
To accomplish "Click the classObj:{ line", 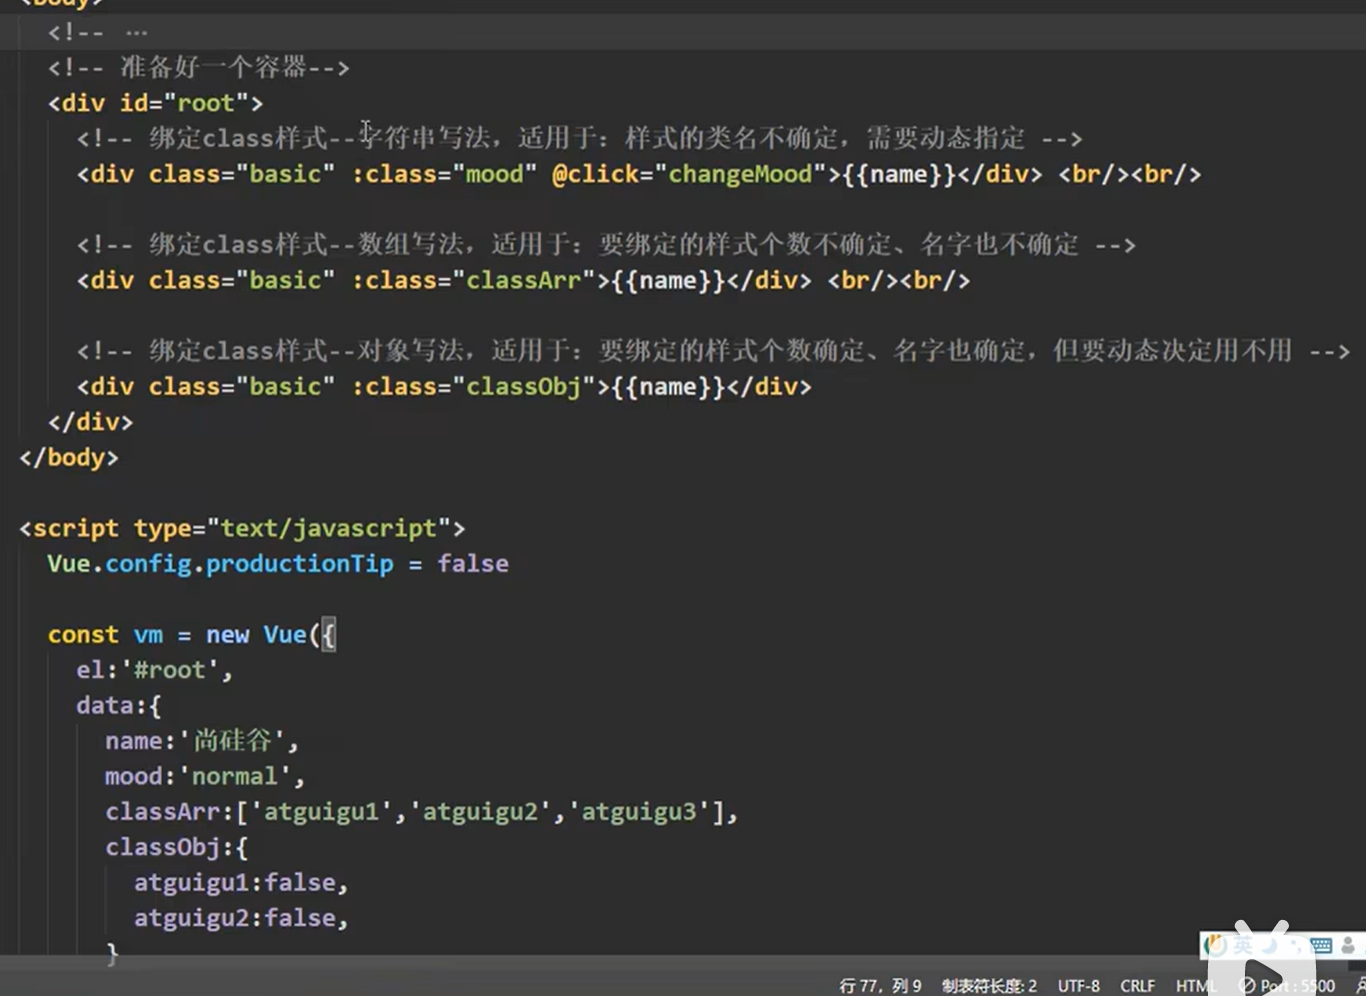I will point(177,847).
